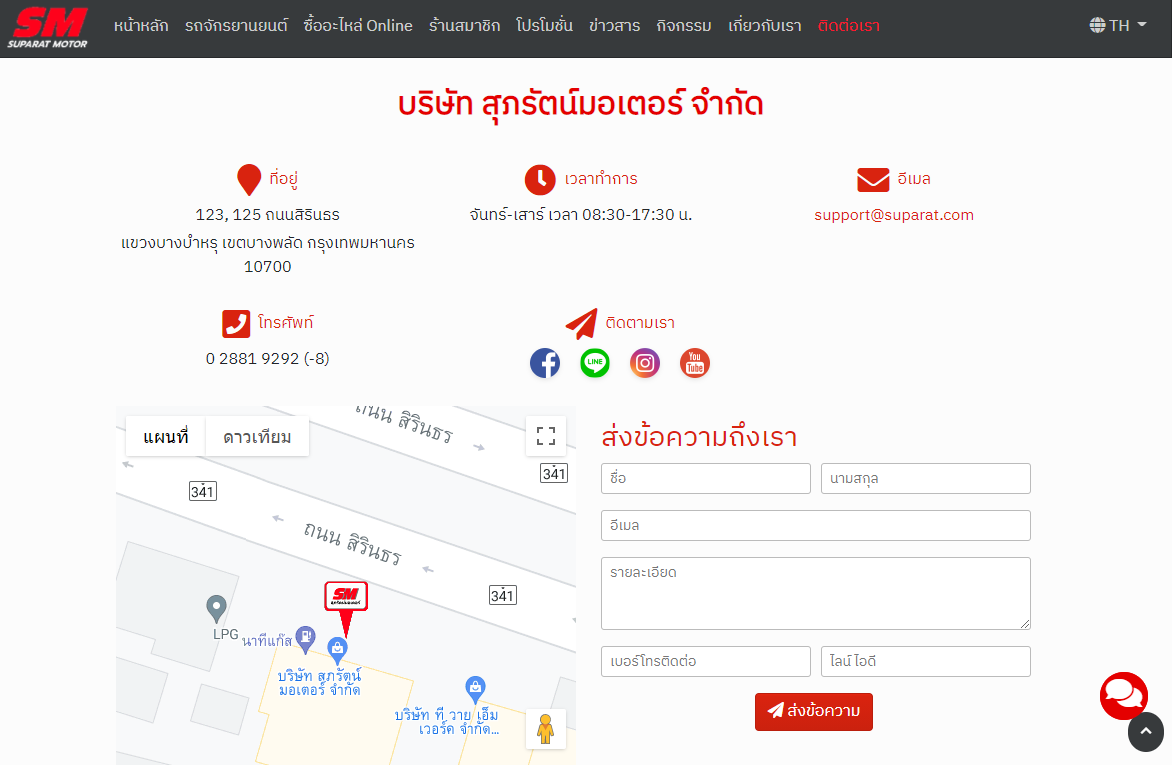Click the scroll-to-top arrow button

point(1146,732)
